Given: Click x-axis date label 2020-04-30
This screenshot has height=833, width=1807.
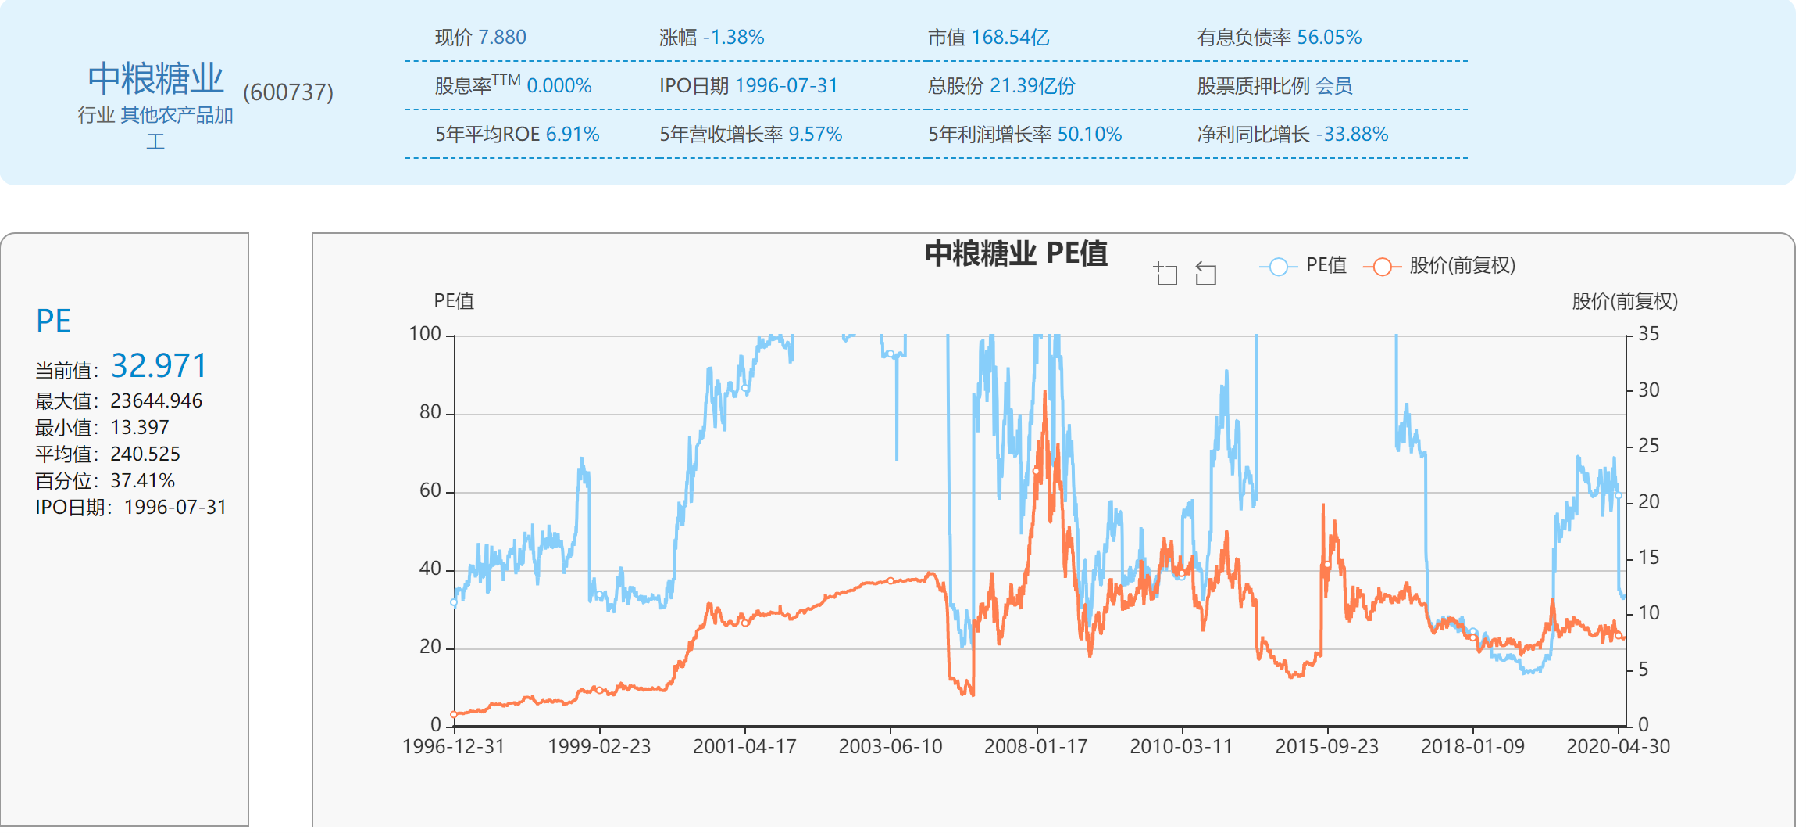Looking at the screenshot, I should point(1618,747).
